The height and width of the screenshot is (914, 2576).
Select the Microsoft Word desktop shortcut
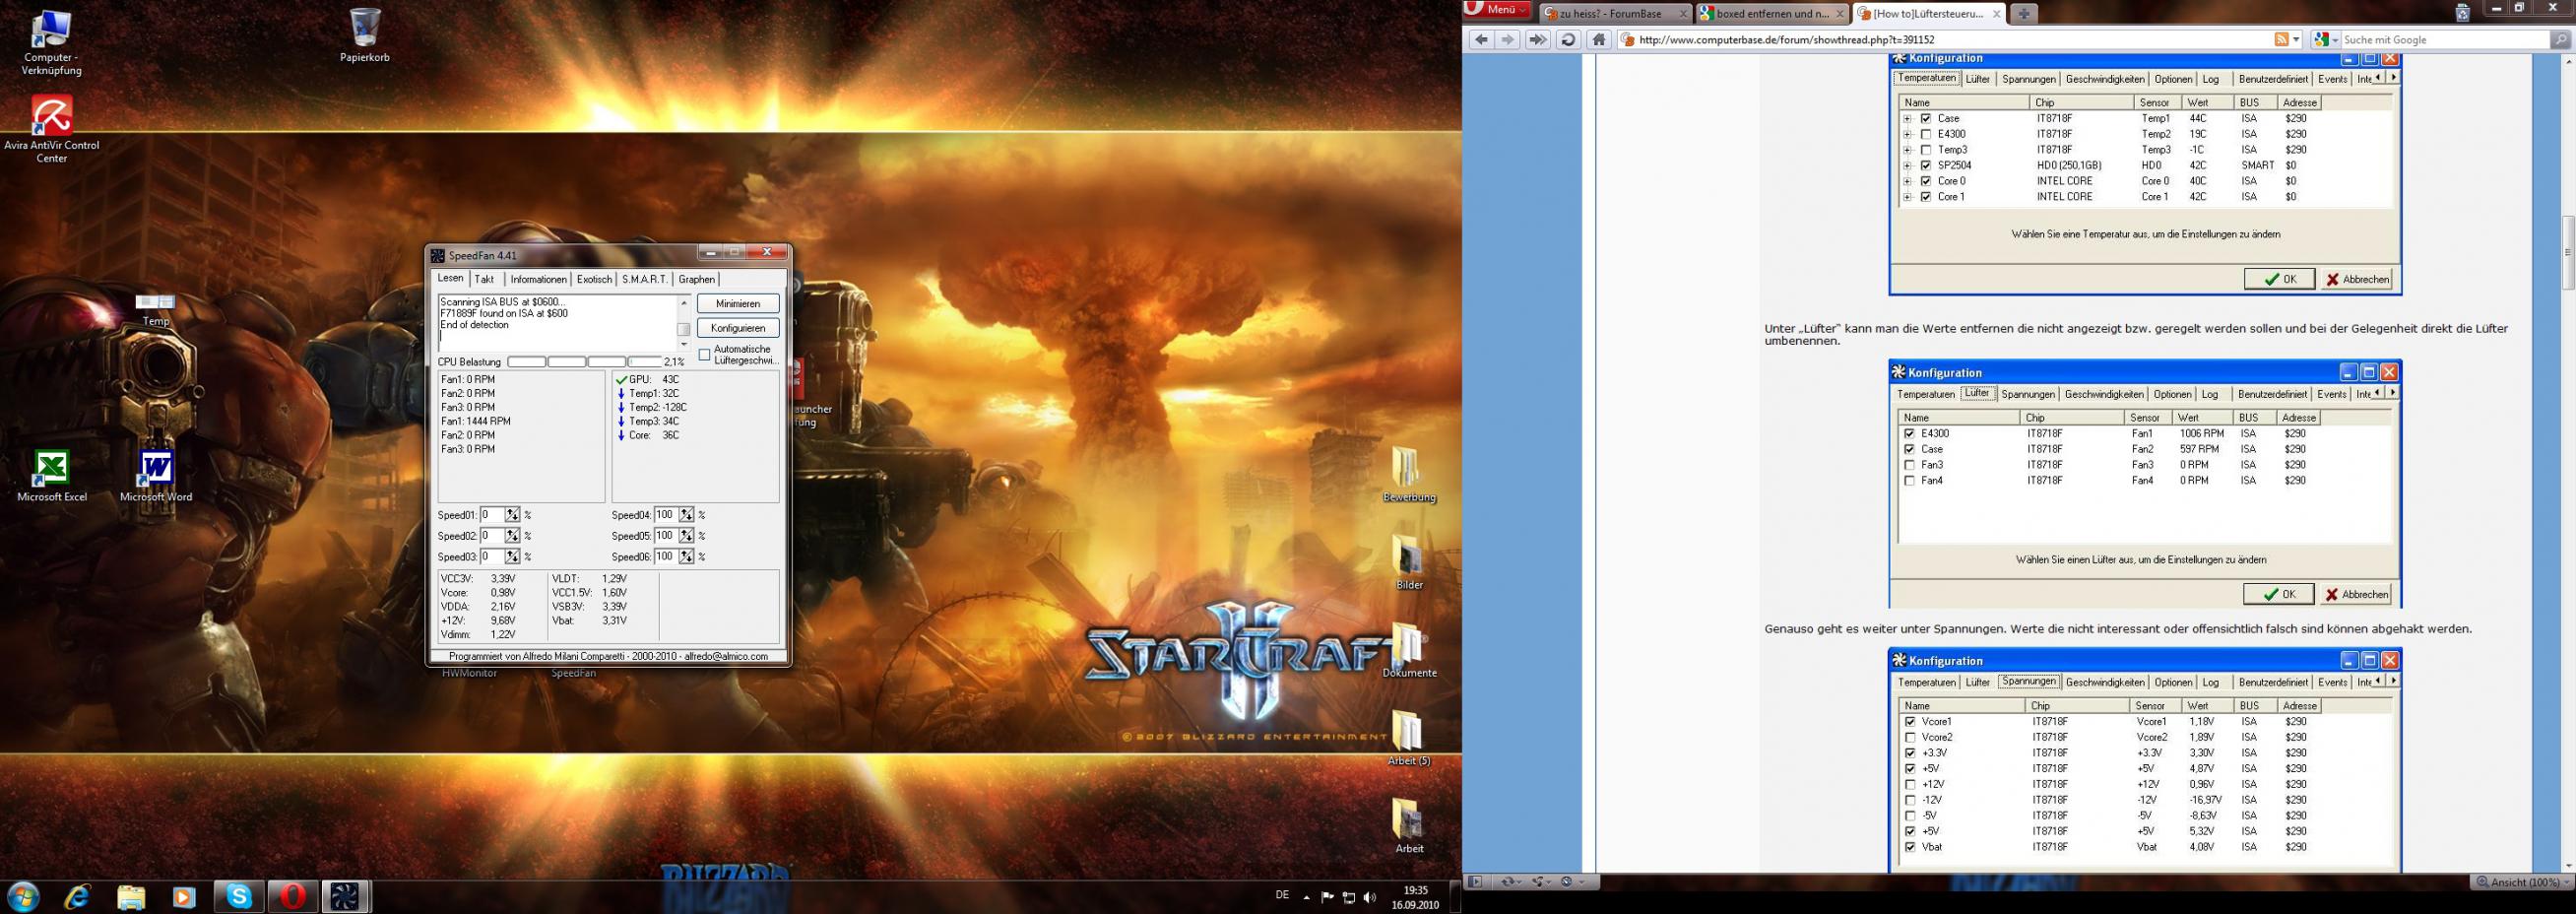156,476
